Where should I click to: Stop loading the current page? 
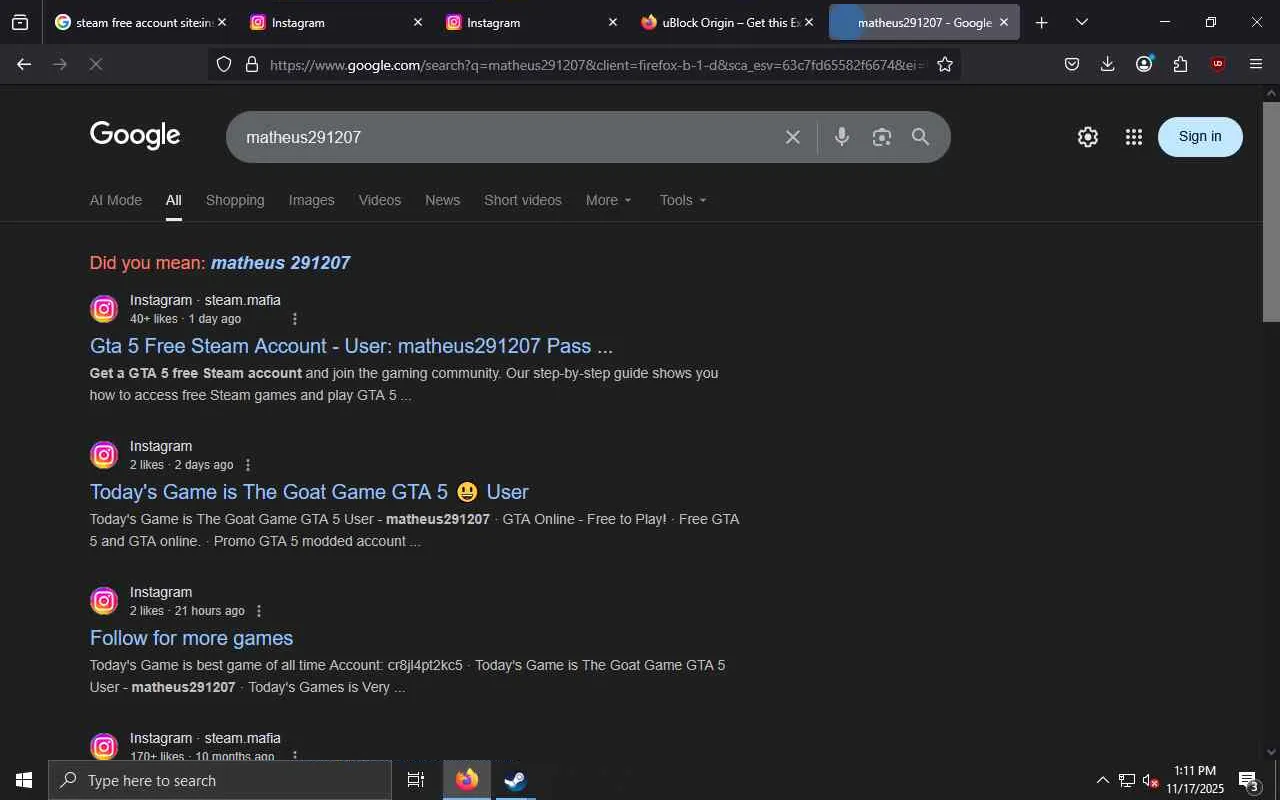click(x=96, y=64)
